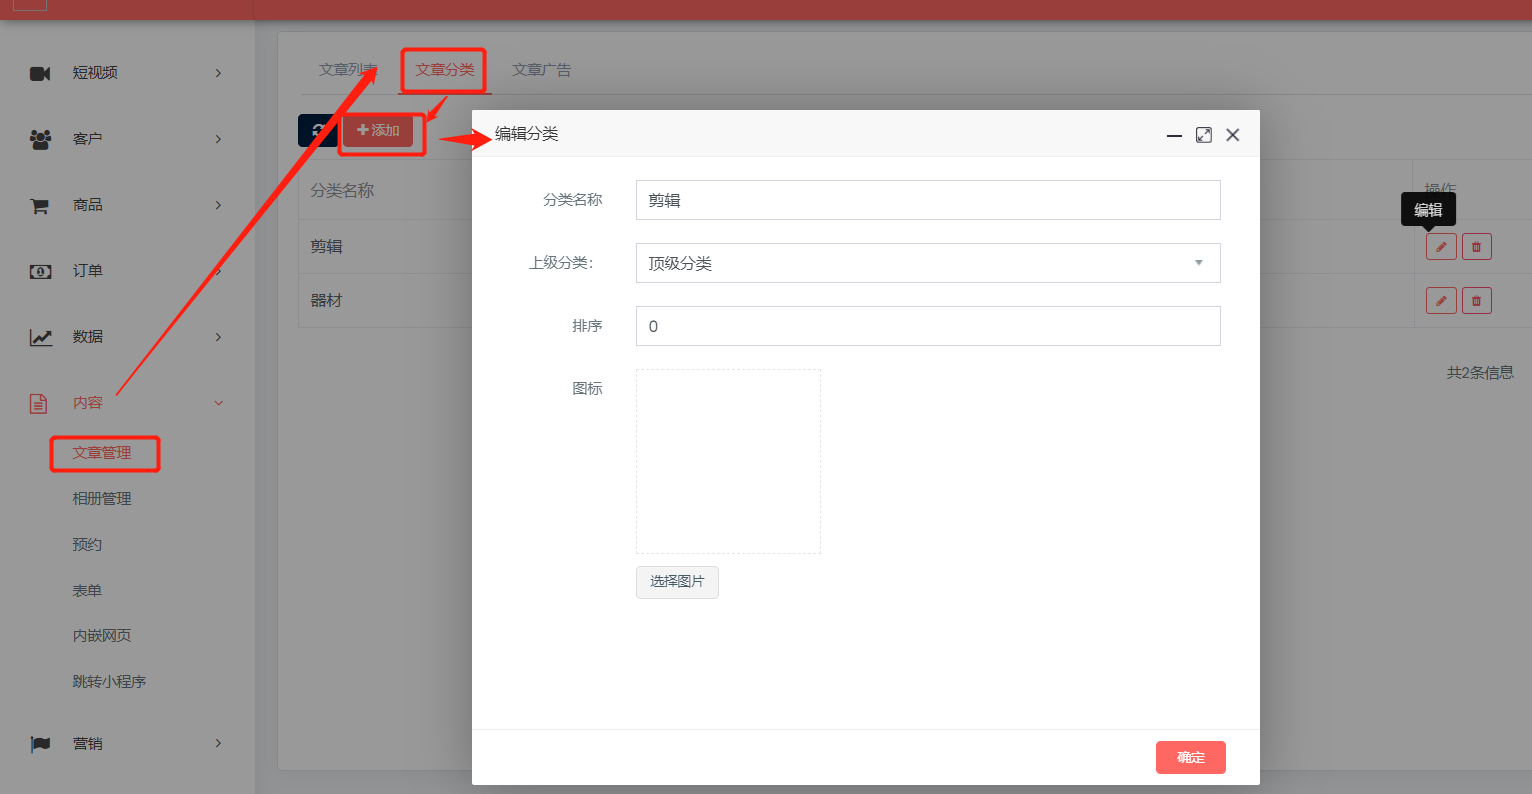Click the customers group icon beside 客户

click(x=40, y=139)
